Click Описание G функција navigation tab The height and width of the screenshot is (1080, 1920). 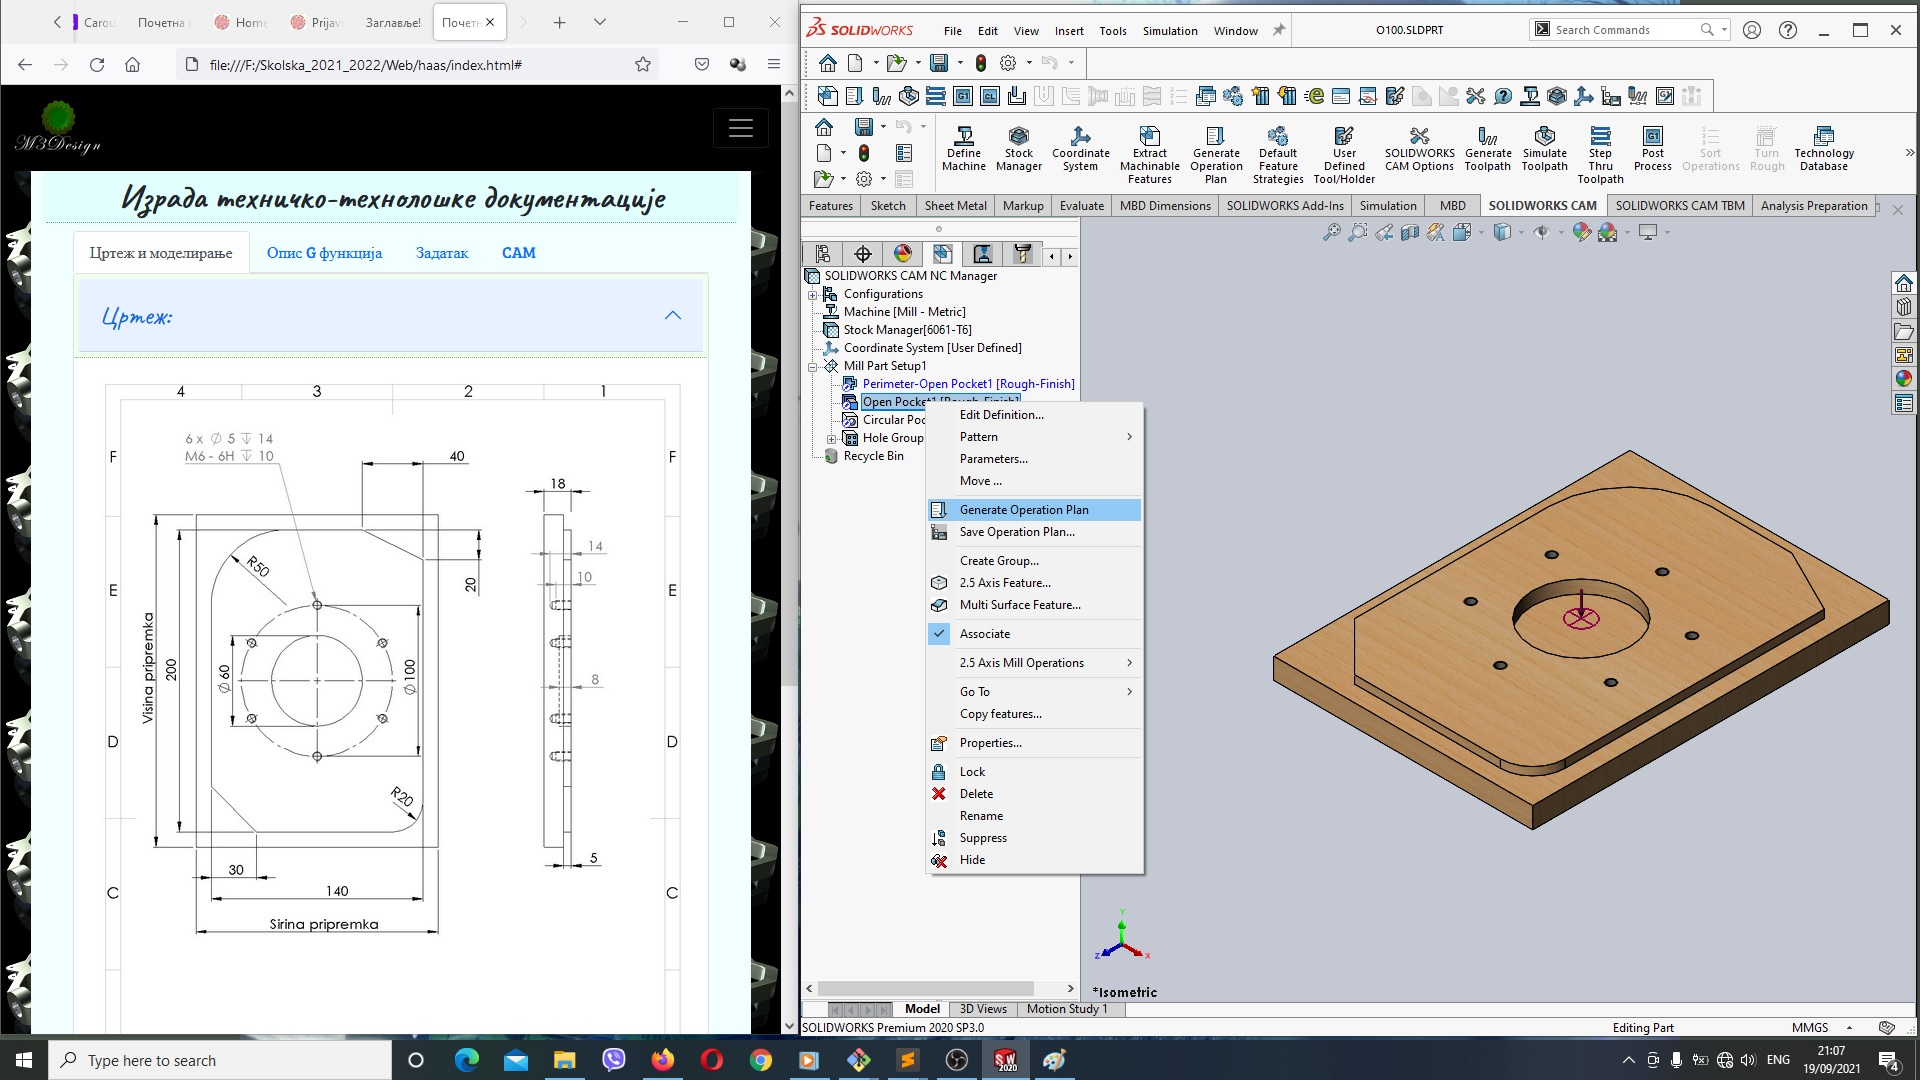323,252
